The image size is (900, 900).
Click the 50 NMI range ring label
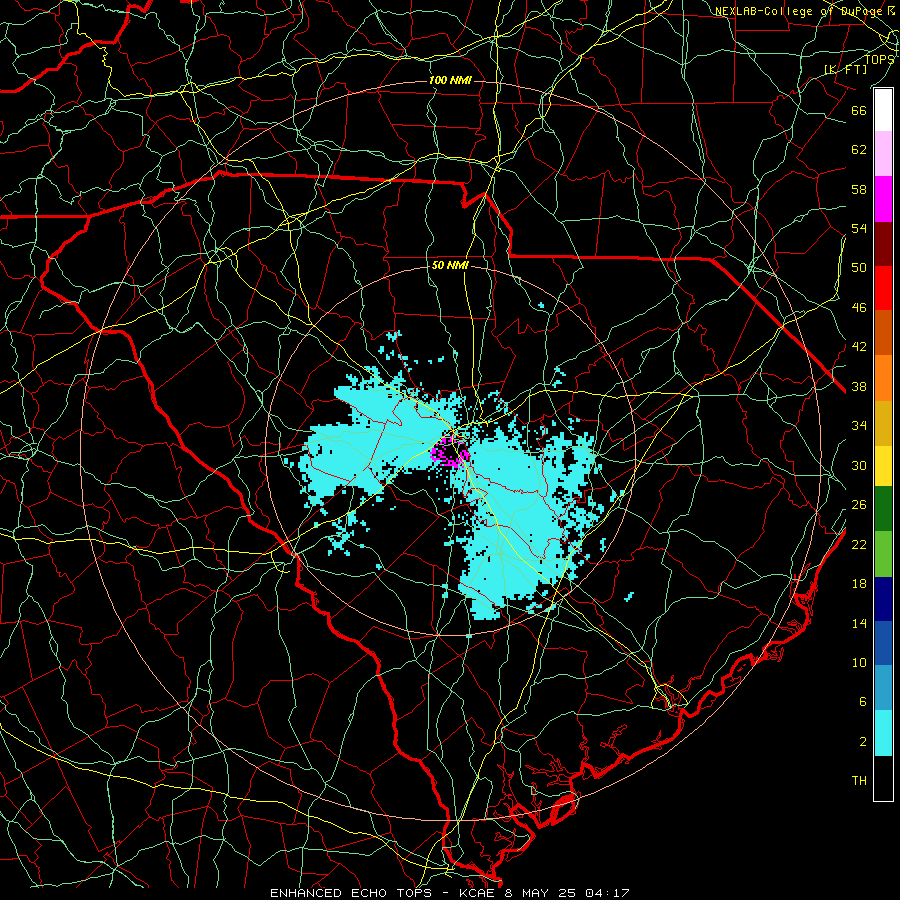click(x=450, y=265)
